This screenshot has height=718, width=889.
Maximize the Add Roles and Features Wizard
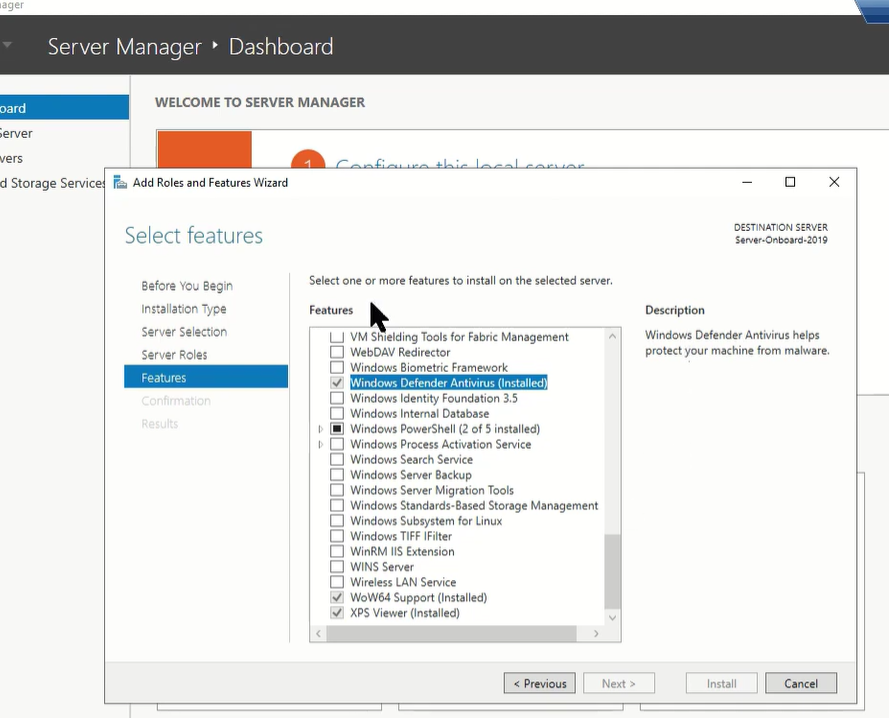[x=790, y=182]
